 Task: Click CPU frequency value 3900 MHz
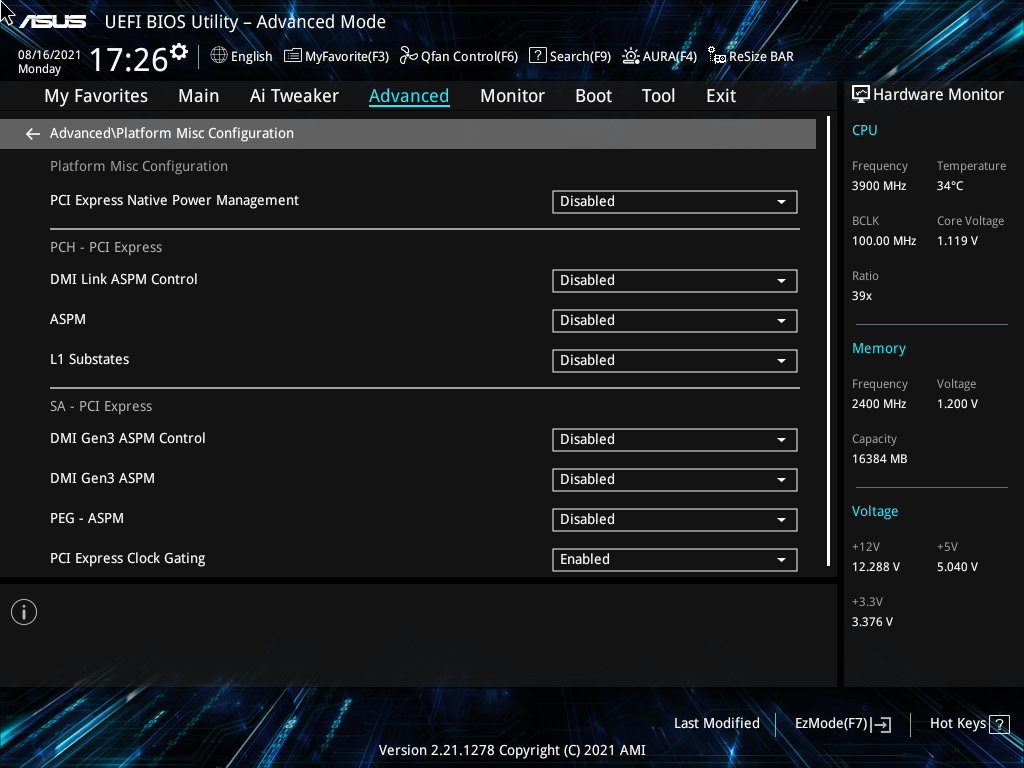pyautogui.click(x=878, y=186)
